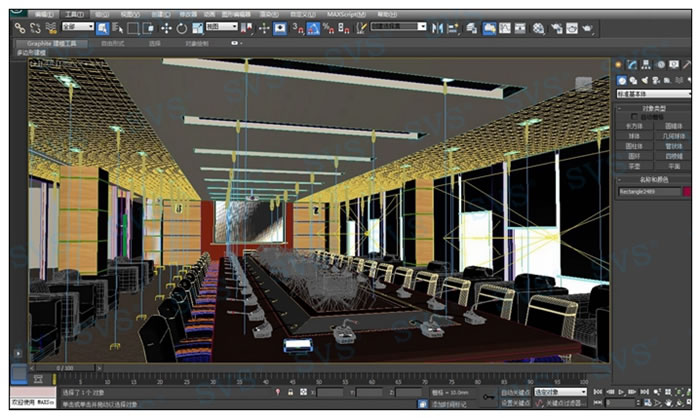The width and height of the screenshot is (700, 418).
Task: Switch to the Modify command panel tab
Action: pos(632,65)
